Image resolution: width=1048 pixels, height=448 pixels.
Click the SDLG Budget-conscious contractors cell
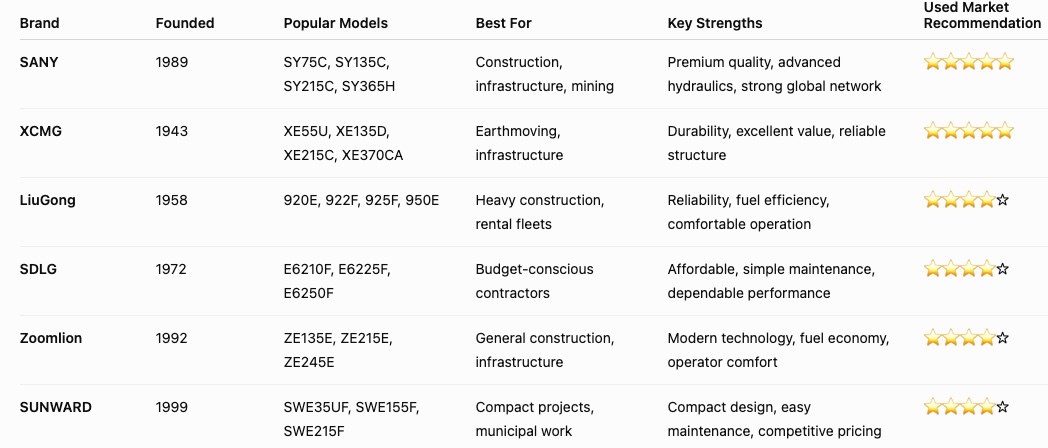[x=534, y=281]
